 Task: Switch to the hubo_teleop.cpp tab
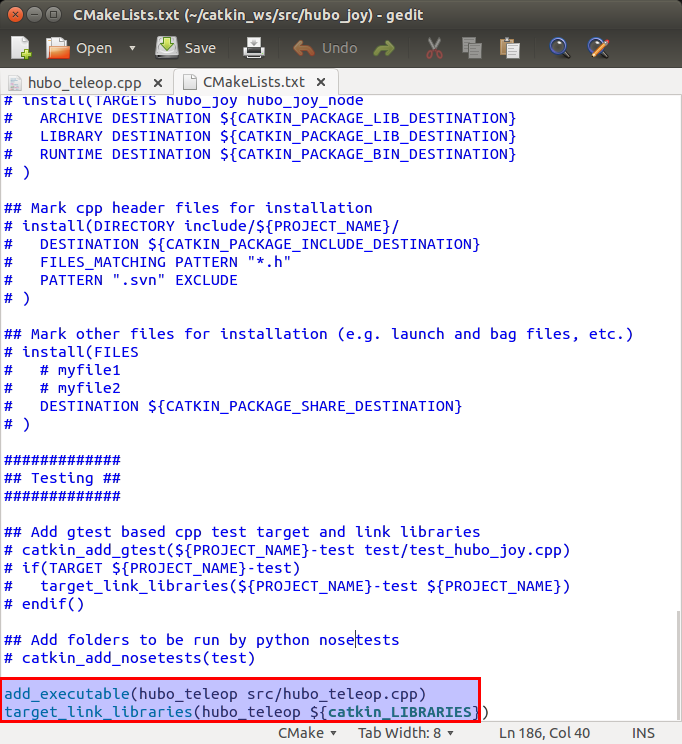[84, 83]
